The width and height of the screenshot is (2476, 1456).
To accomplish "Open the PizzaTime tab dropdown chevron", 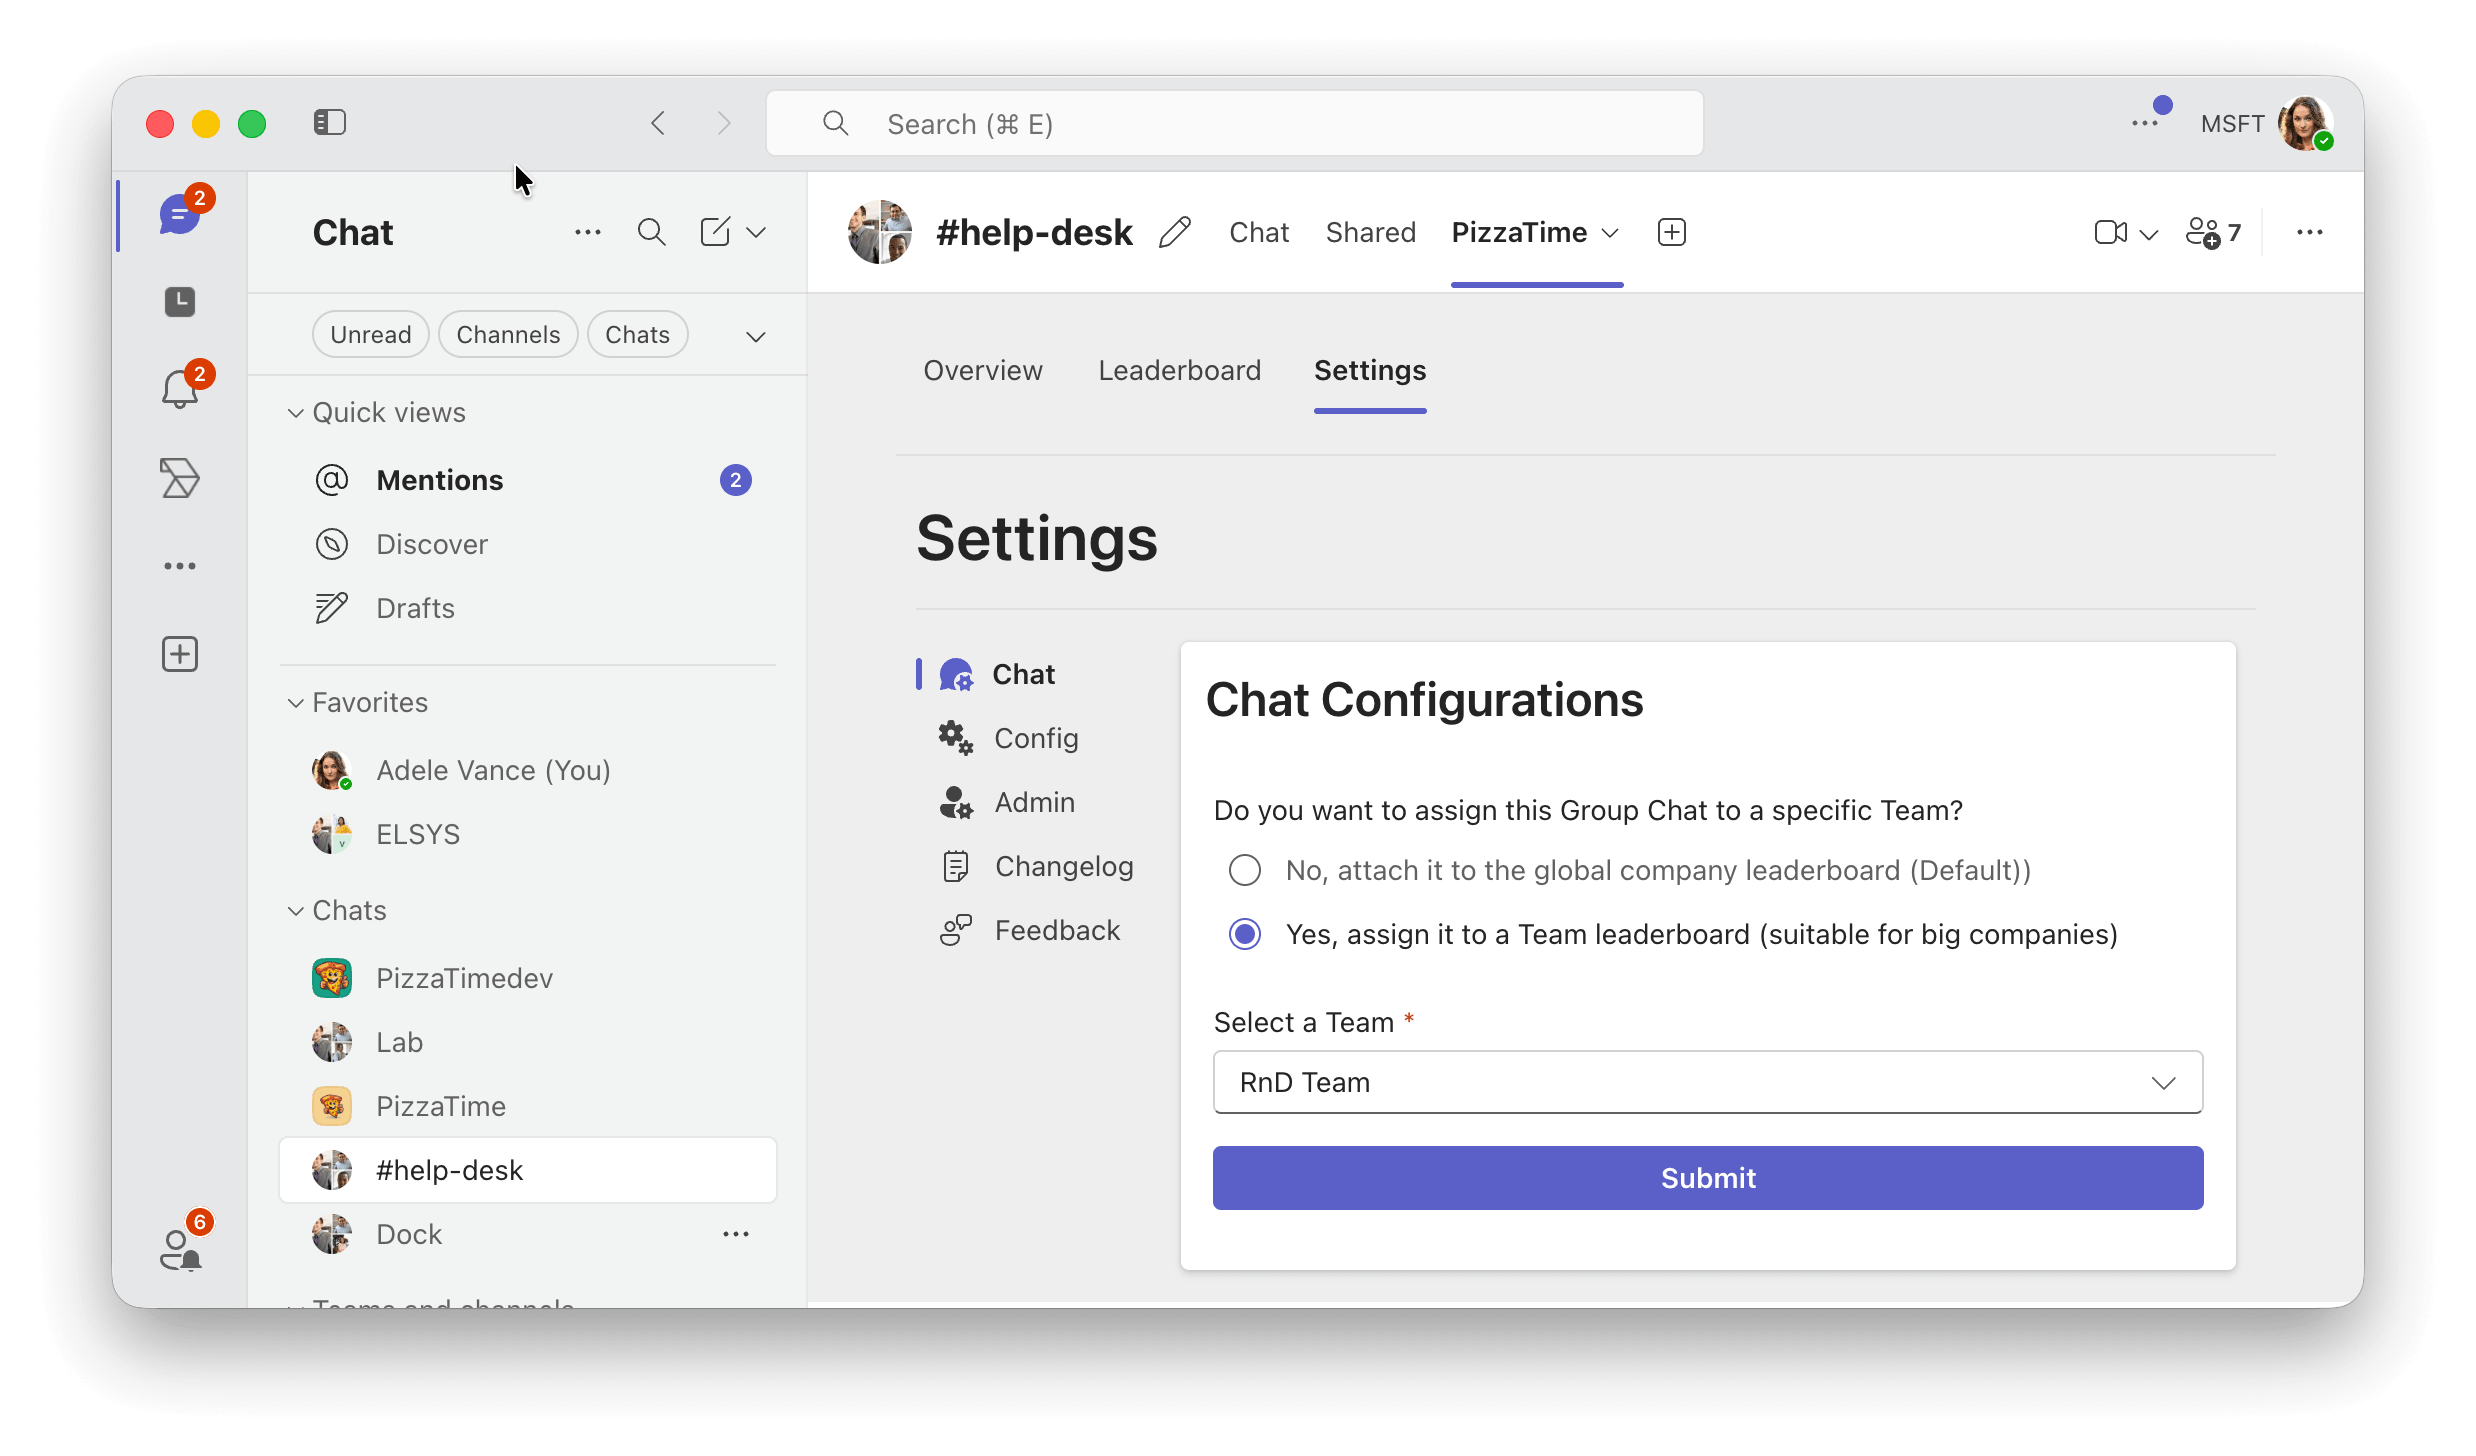I will [x=1610, y=232].
